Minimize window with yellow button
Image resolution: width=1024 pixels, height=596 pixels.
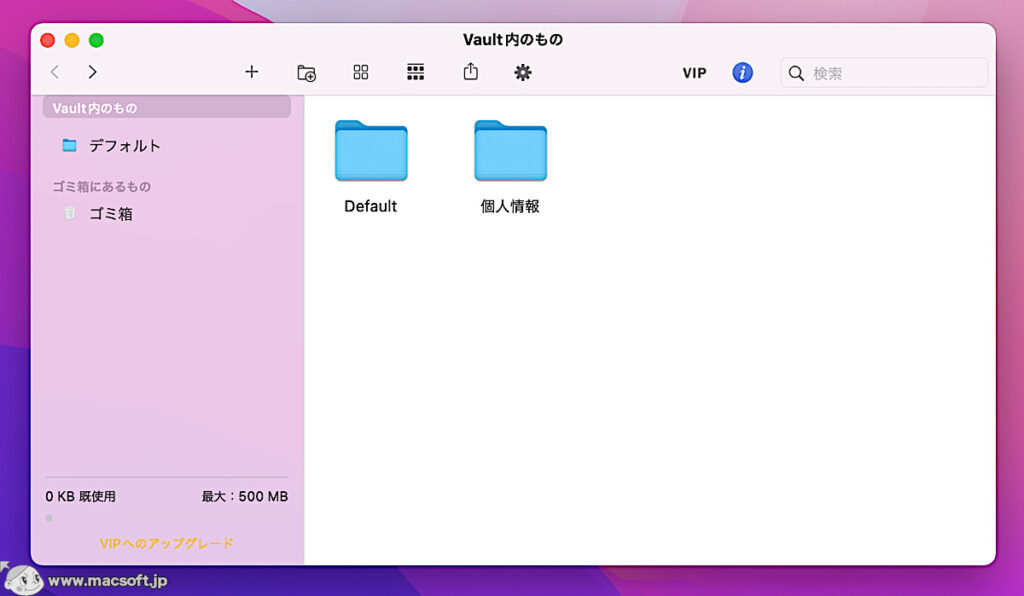pyautogui.click(x=72, y=40)
